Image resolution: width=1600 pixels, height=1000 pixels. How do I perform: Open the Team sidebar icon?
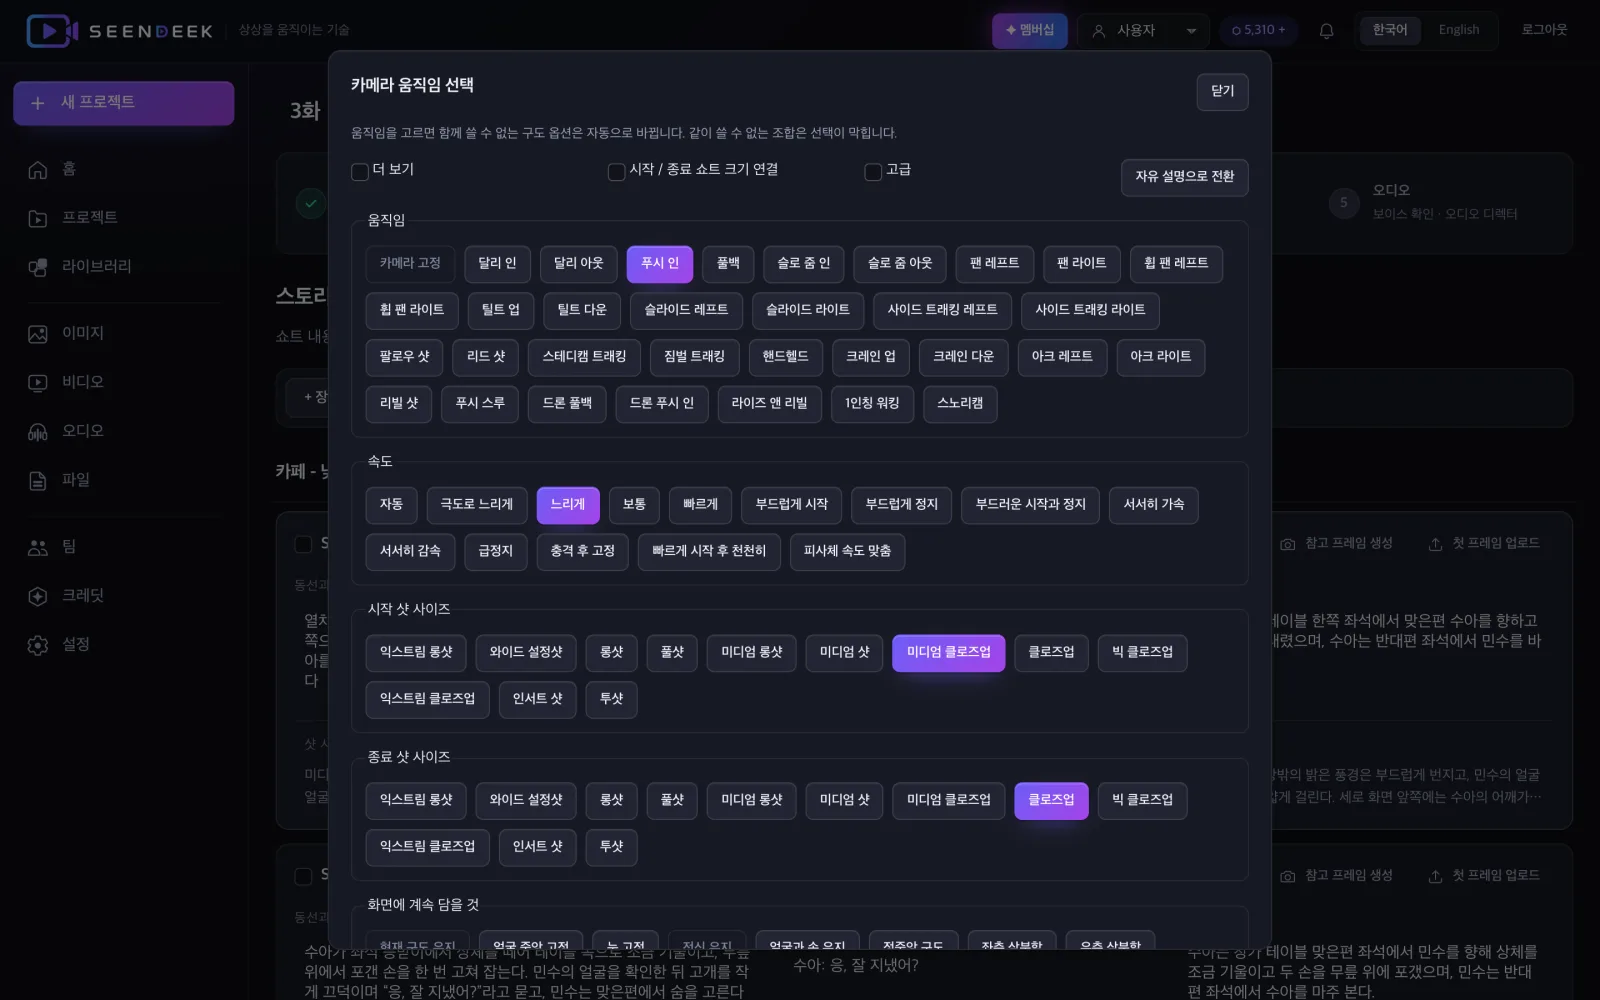click(38, 547)
